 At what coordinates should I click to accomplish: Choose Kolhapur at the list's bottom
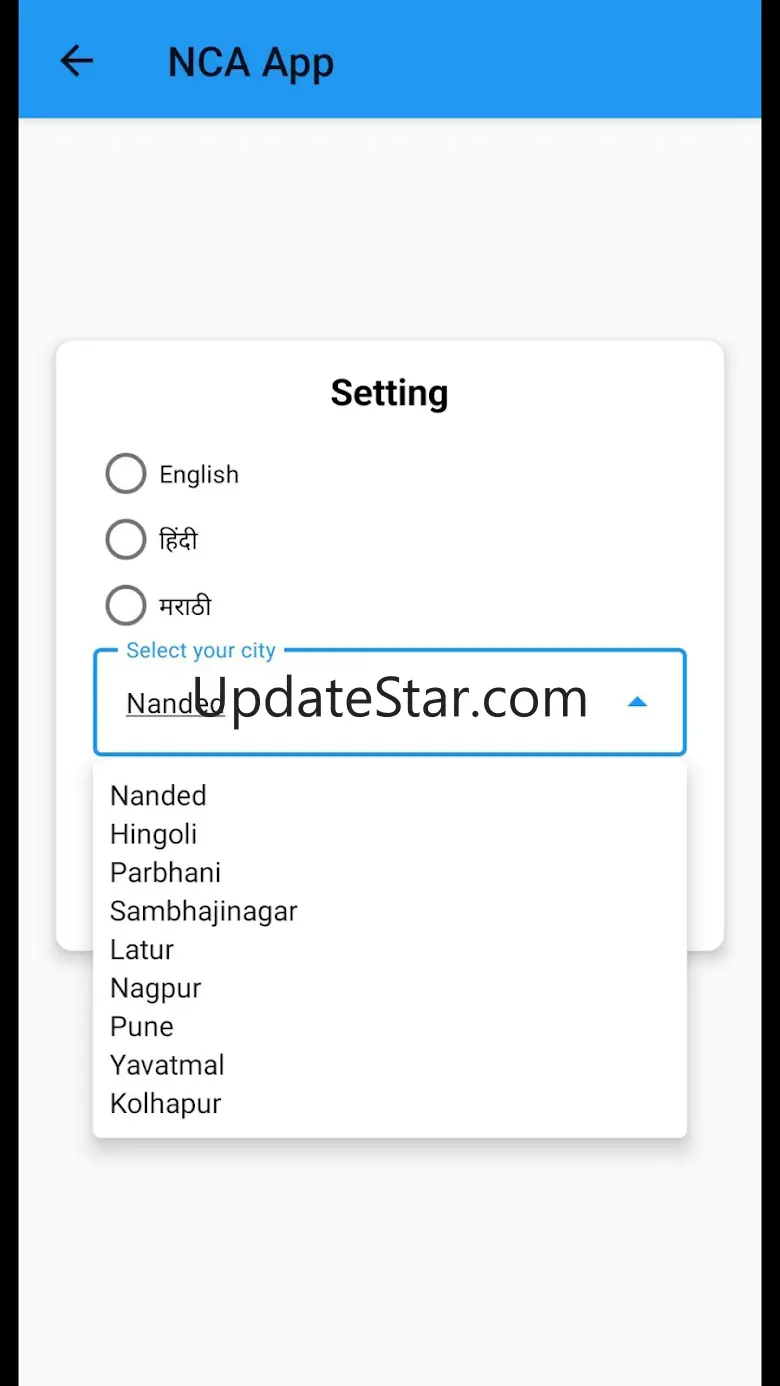(165, 1104)
